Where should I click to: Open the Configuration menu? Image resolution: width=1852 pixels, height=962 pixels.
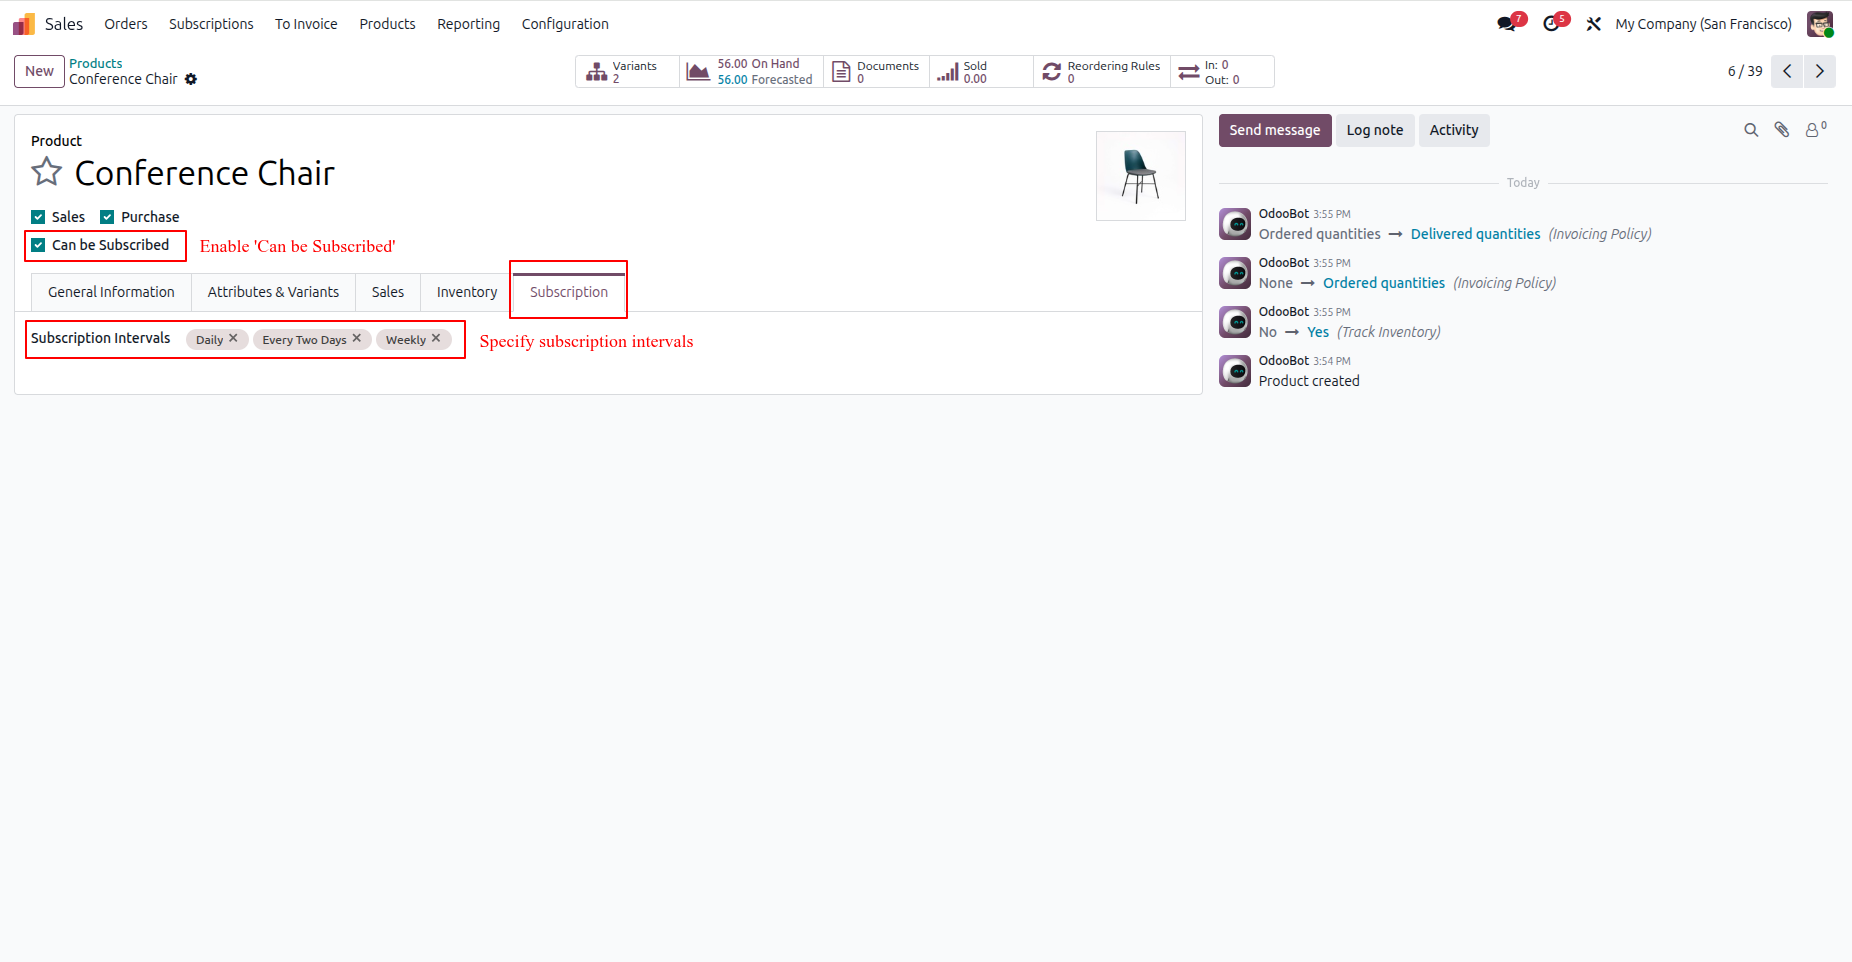565,24
